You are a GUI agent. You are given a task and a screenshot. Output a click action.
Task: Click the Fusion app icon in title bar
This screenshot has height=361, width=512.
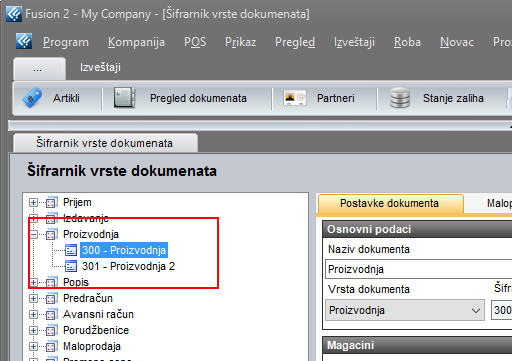(x=14, y=14)
